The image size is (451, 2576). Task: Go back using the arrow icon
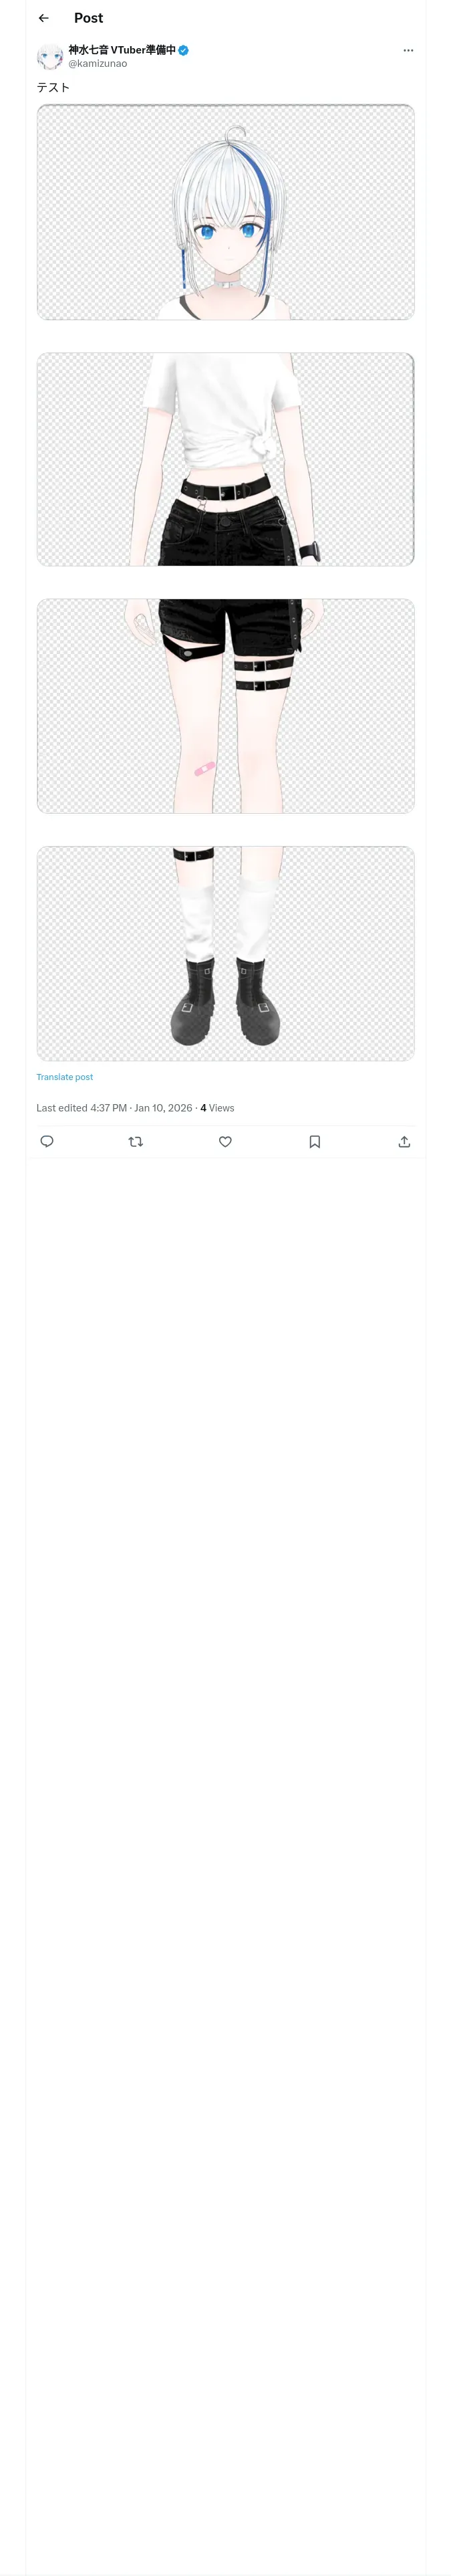coord(43,18)
